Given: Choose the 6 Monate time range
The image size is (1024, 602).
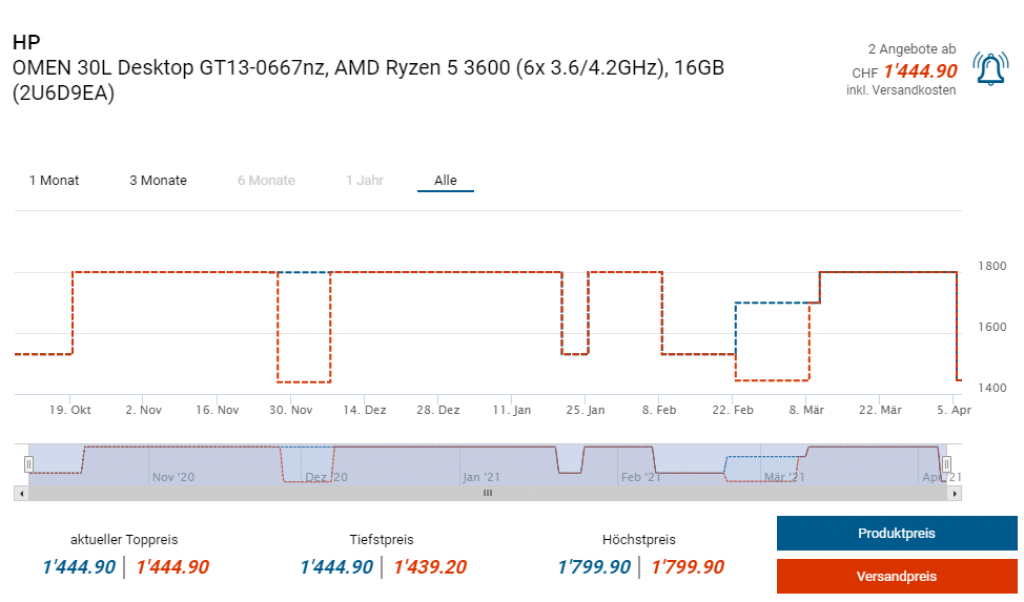Looking at the screenshot, I should [x=266, y=181].
